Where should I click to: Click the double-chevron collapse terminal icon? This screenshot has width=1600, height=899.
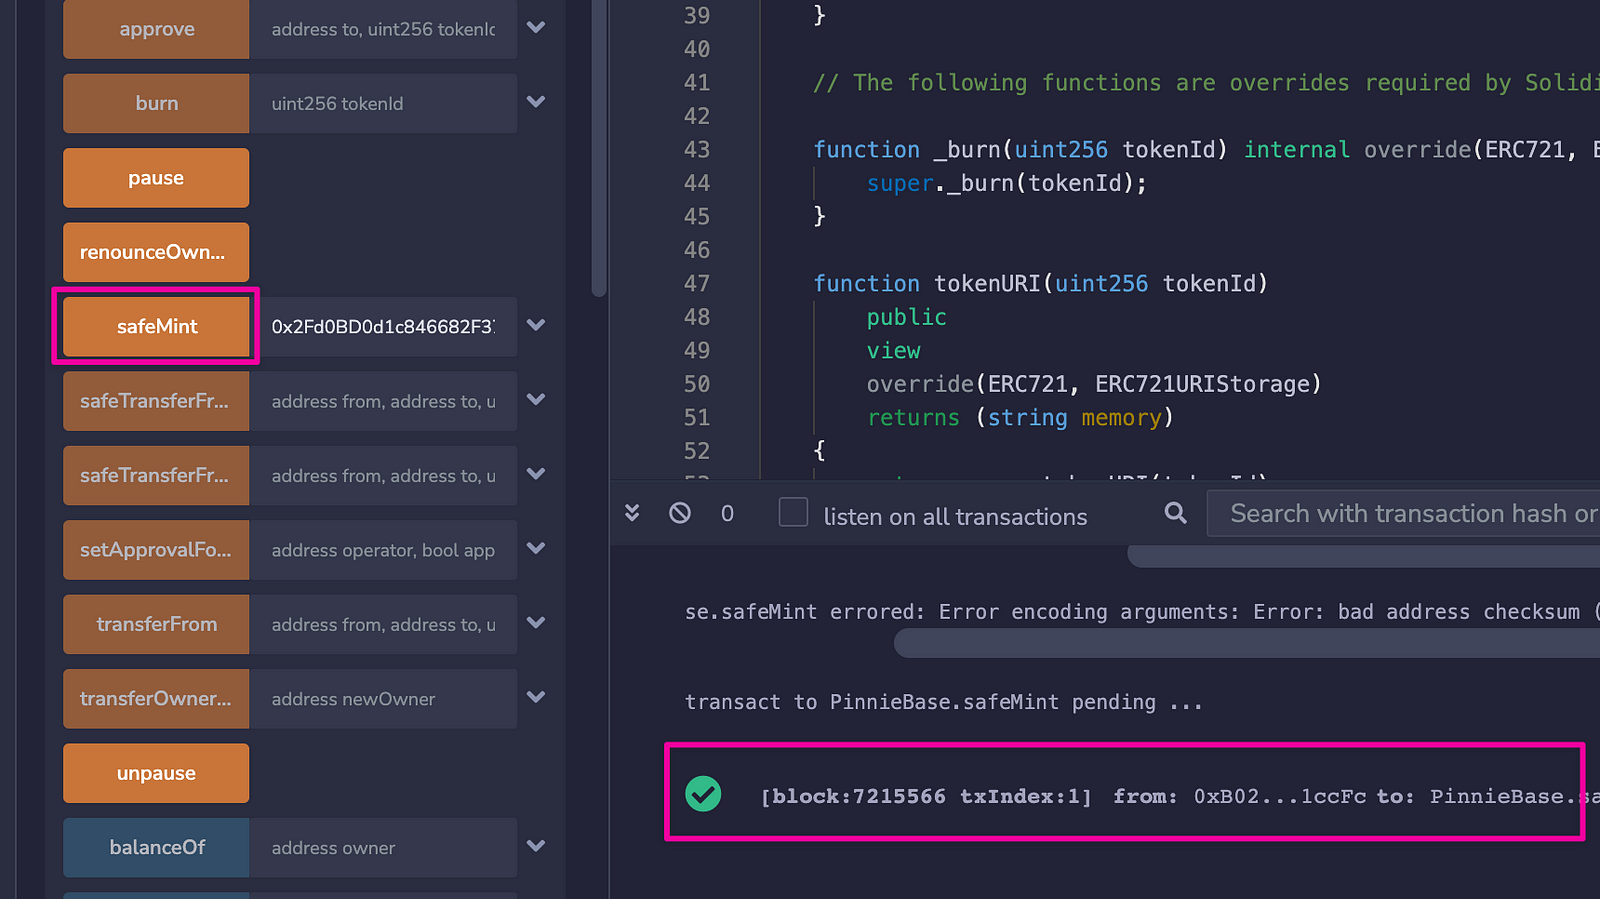click(632, 513)
